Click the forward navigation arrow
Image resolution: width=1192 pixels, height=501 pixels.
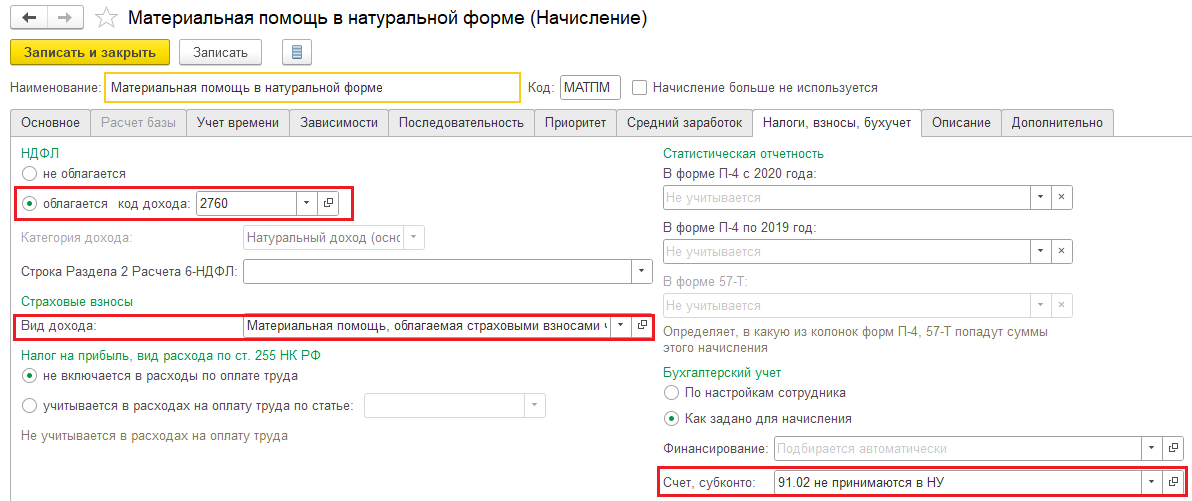point(64,18)
